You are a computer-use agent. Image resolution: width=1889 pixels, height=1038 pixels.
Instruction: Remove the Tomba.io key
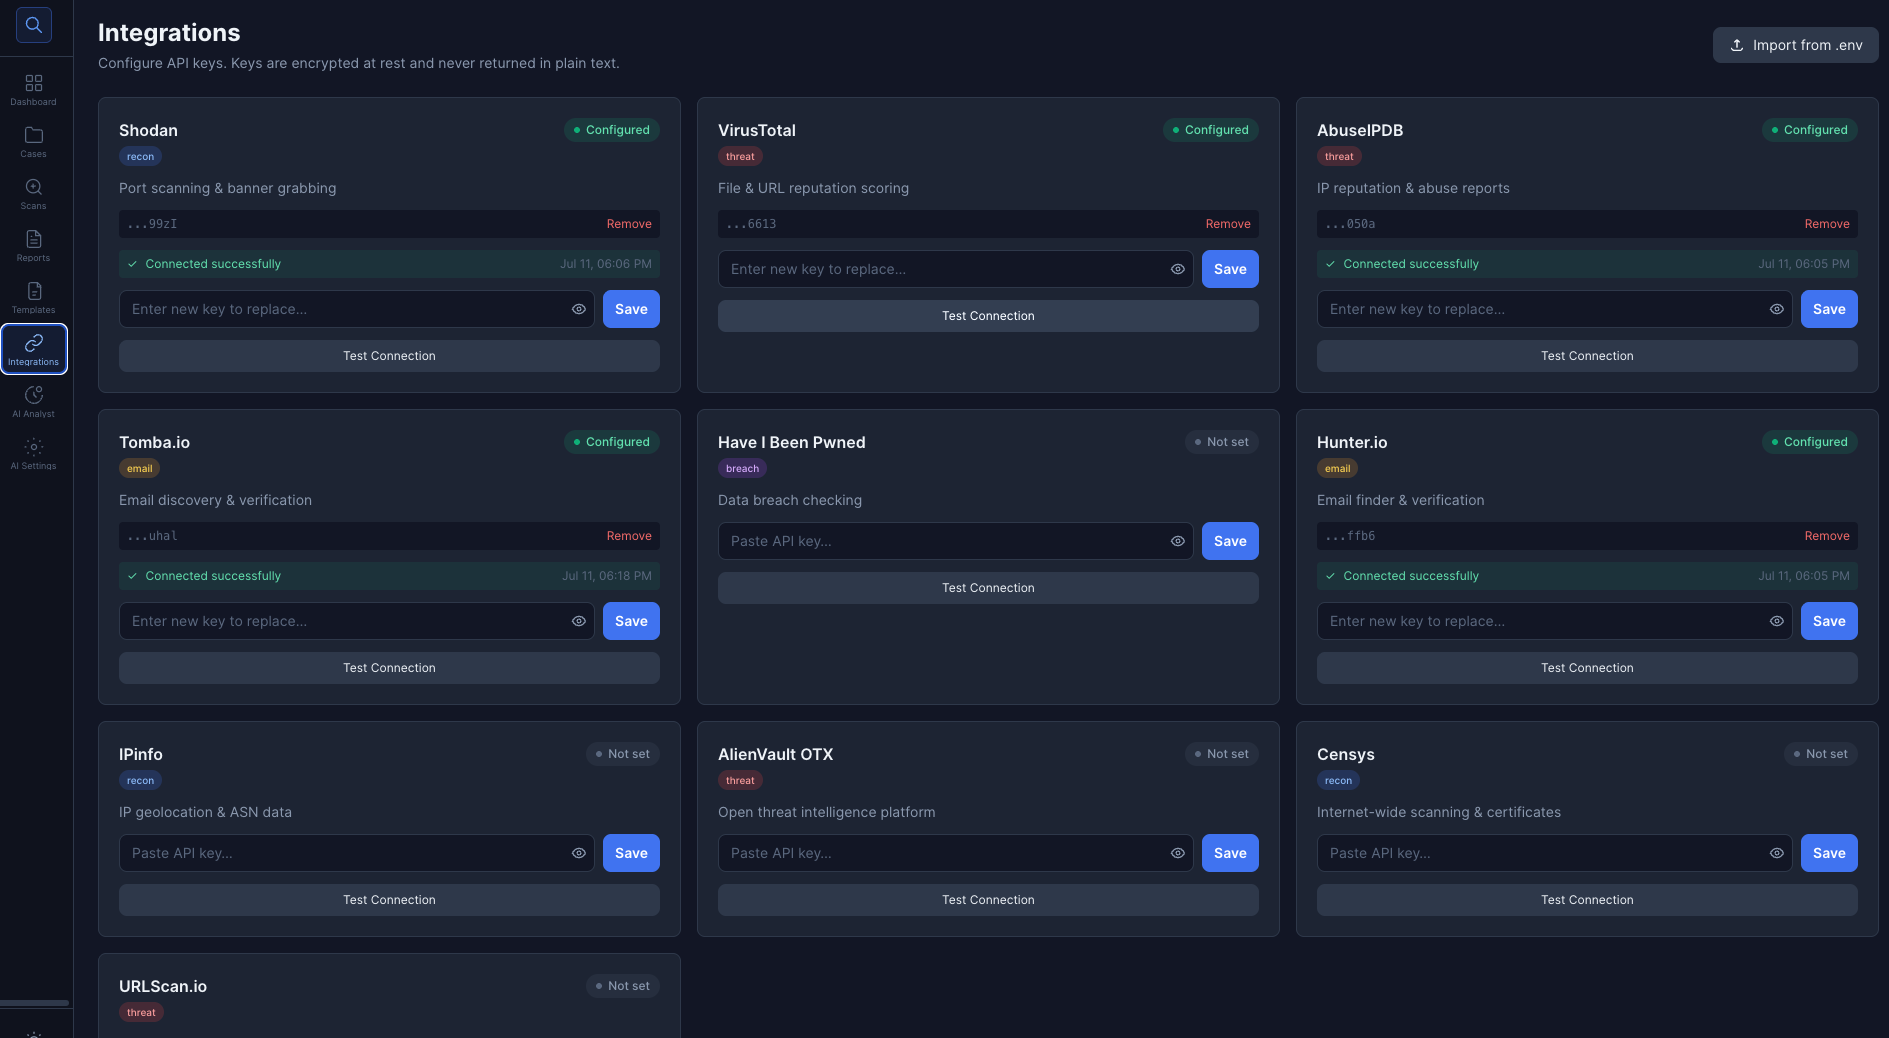pos(629,536)
